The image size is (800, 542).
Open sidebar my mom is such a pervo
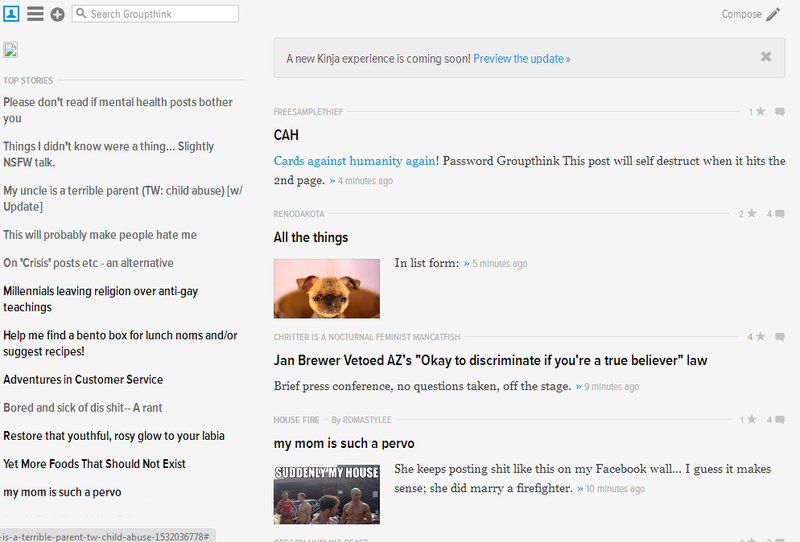pyautogui.click(x=62, y=492)
